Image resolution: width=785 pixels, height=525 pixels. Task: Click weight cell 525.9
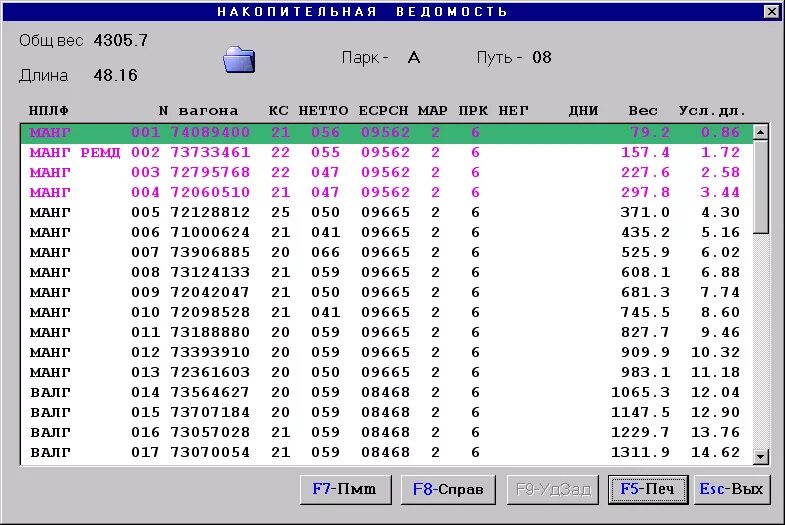click(x=645, y=253)
